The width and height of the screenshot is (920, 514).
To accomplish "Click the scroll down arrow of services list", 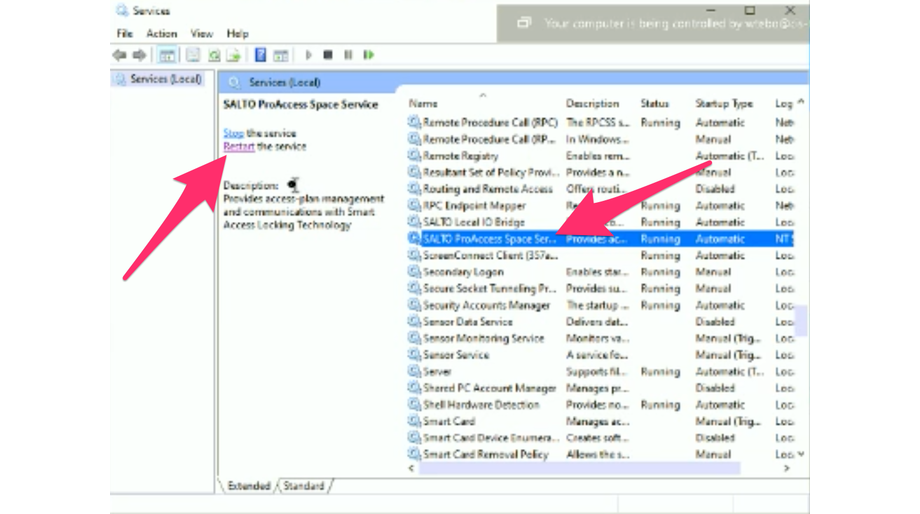I will (x=801, y=454).
